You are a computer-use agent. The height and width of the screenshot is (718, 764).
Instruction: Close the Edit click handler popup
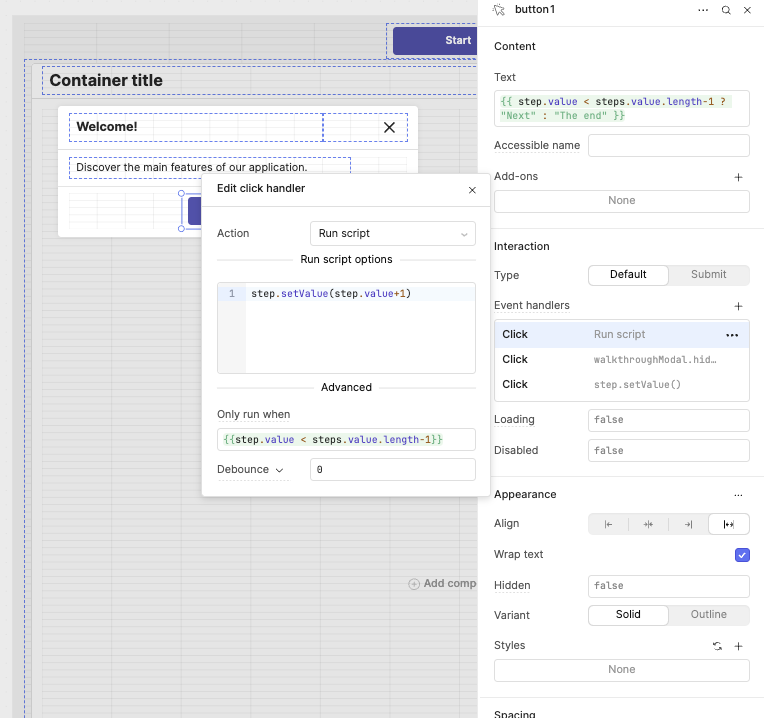point(472,189)
